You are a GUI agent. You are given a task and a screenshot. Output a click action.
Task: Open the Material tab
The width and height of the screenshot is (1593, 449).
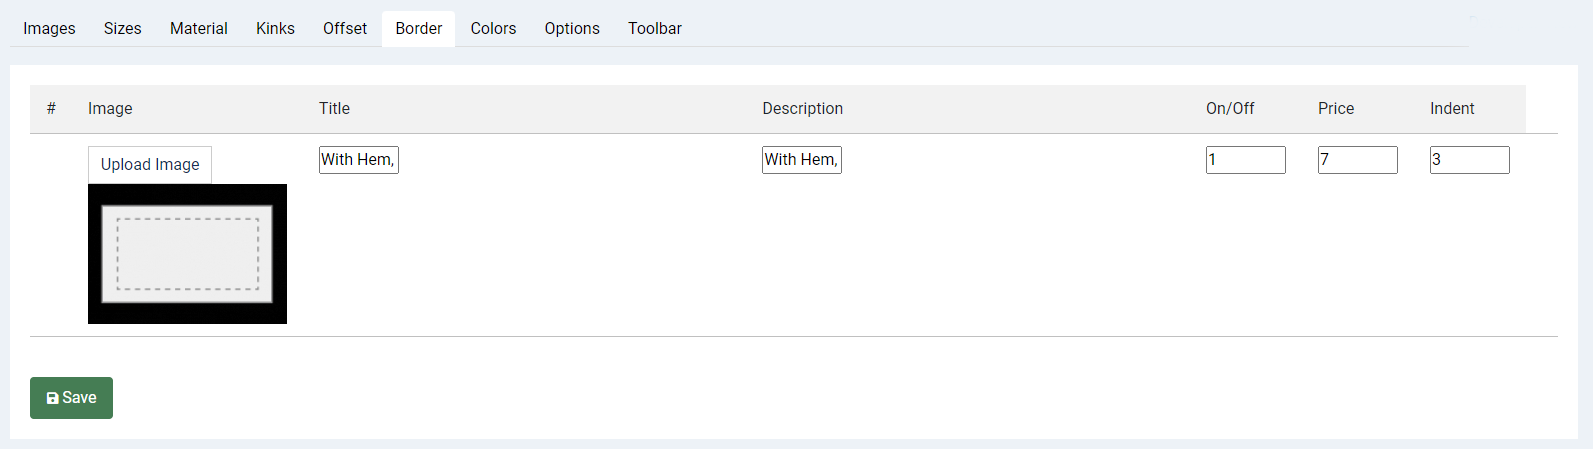click(198, 28)
